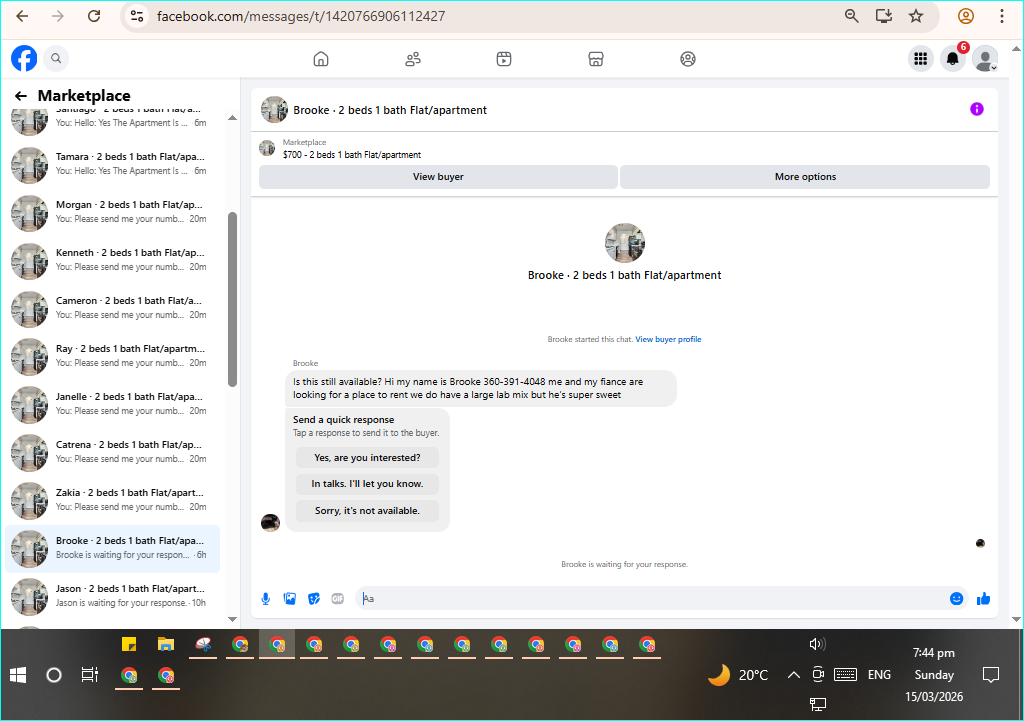The image size is (1024, 721).
Task: Open Windows Task View
Action: tap(89, 675)
